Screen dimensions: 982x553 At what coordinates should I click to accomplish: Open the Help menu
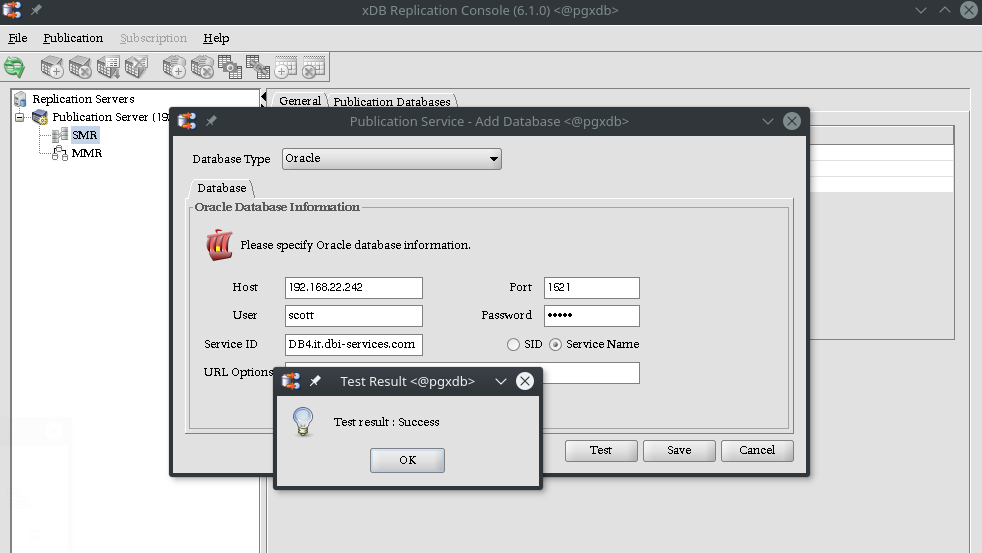(x=216, y=38)
